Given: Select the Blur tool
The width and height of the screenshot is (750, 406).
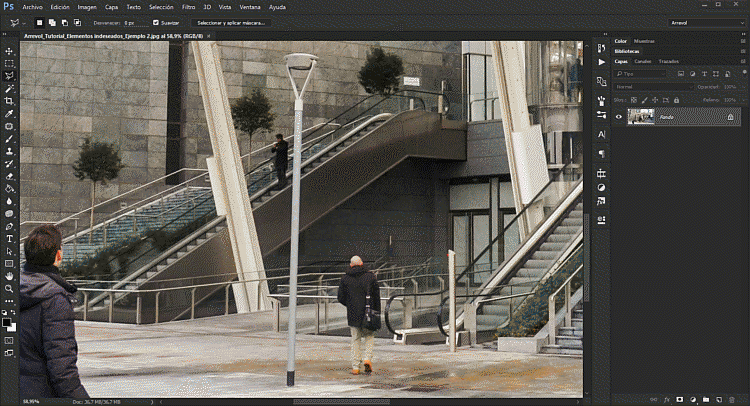Looking at the screenshot, I should [9, 201].
